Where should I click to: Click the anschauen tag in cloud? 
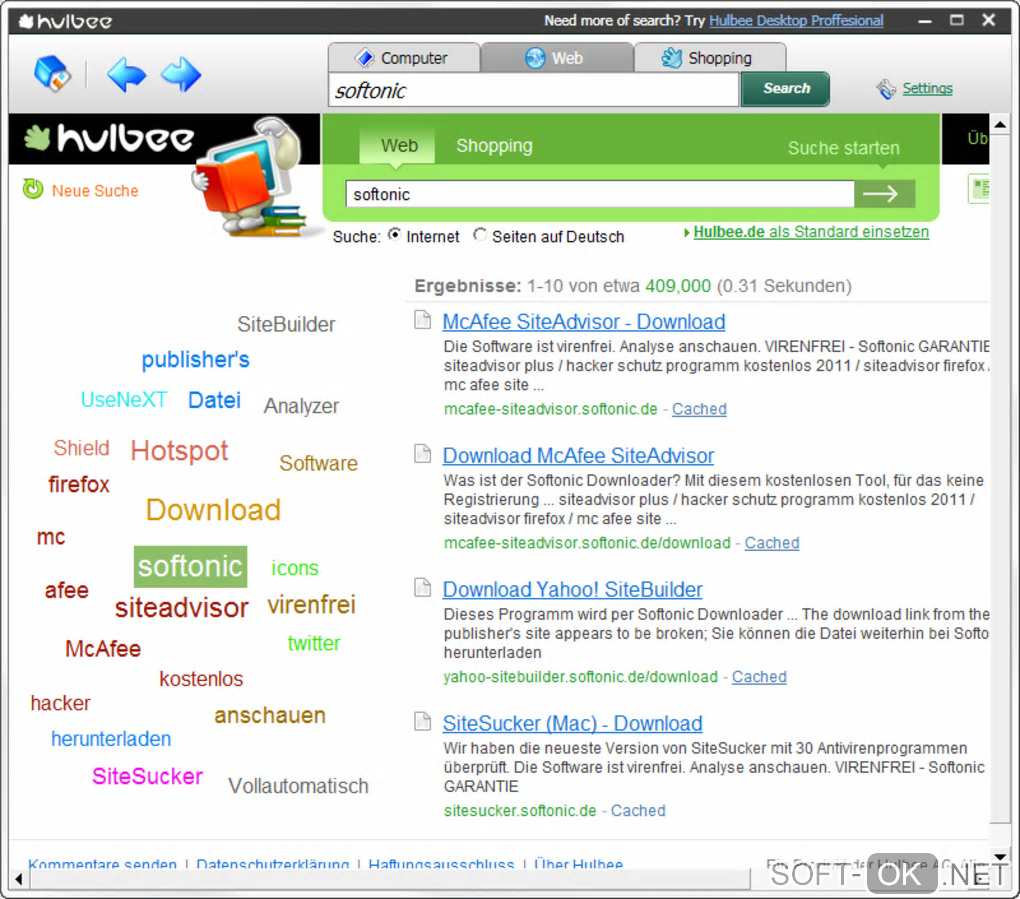pos(270,716)
